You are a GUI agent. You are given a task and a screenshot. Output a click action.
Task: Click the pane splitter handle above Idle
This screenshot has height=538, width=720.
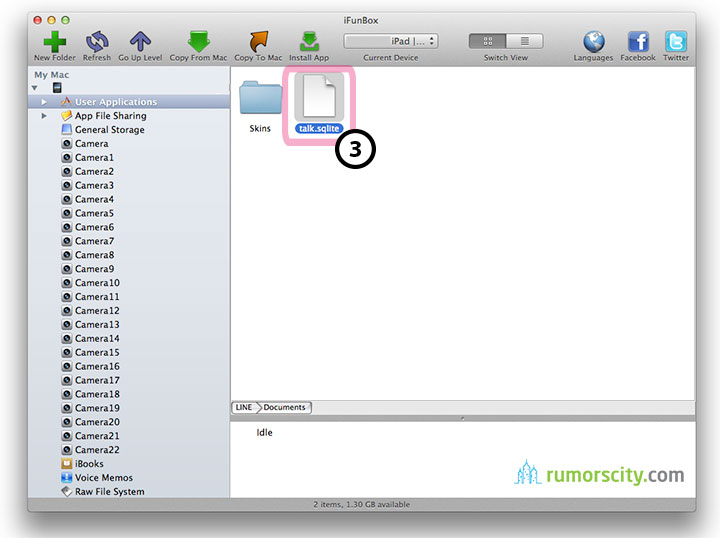point(462,418)
